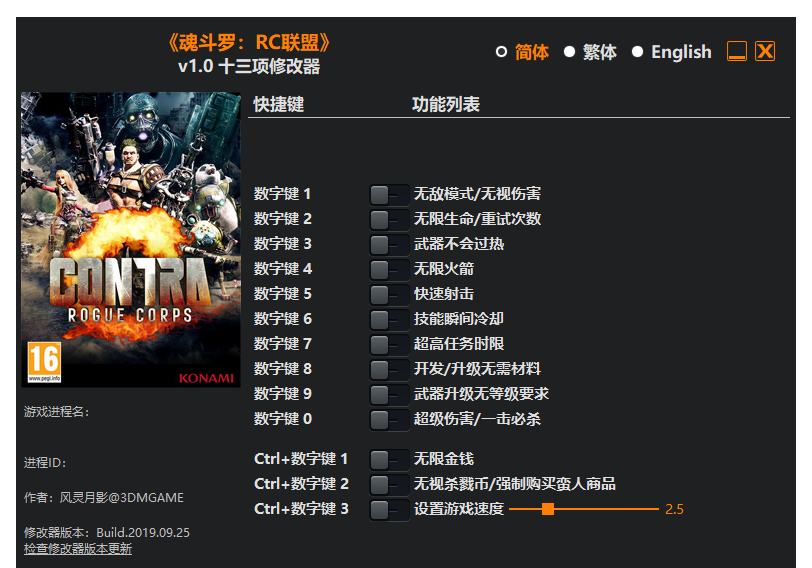Click 数字键 5 hotkey label
Viewport: 812px width, 568px height.
tap(282, 294)
